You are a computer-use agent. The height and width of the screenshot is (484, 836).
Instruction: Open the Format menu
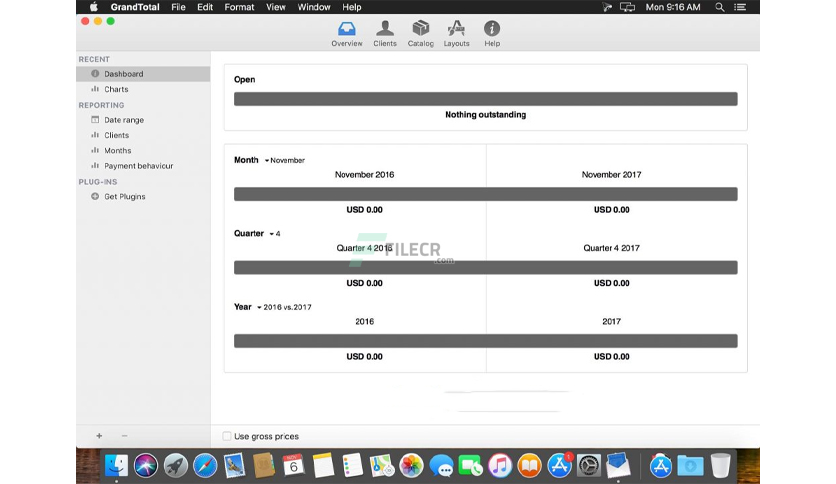coord(239,7)
